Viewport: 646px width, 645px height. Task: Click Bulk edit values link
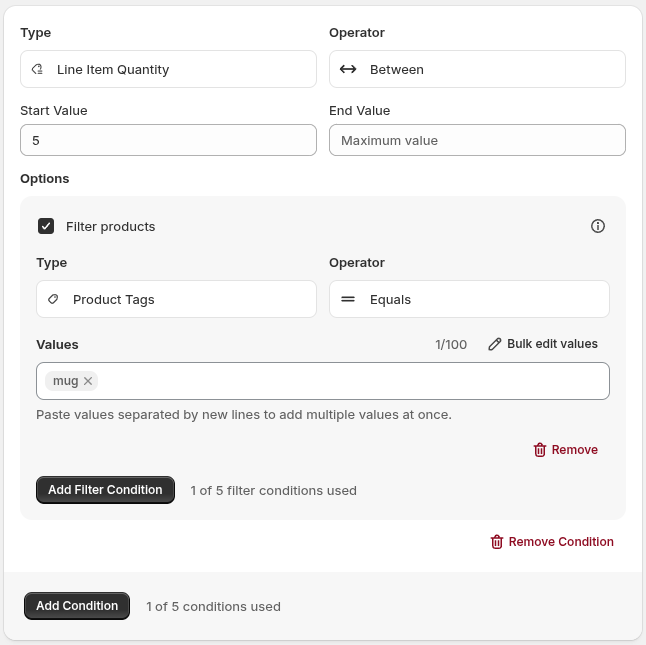(543, 344)
